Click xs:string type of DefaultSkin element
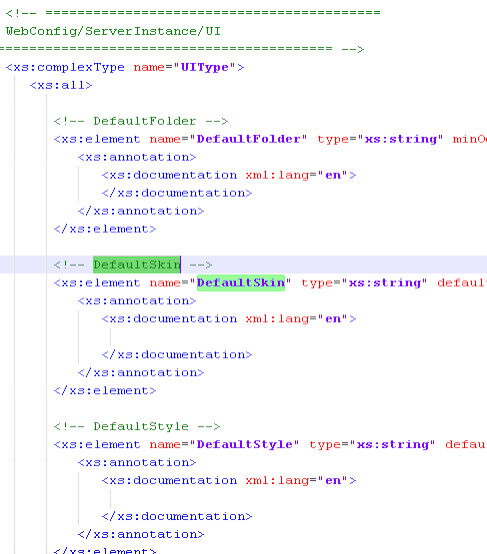This screenshot has height=554, width=487. coord(385,283)
